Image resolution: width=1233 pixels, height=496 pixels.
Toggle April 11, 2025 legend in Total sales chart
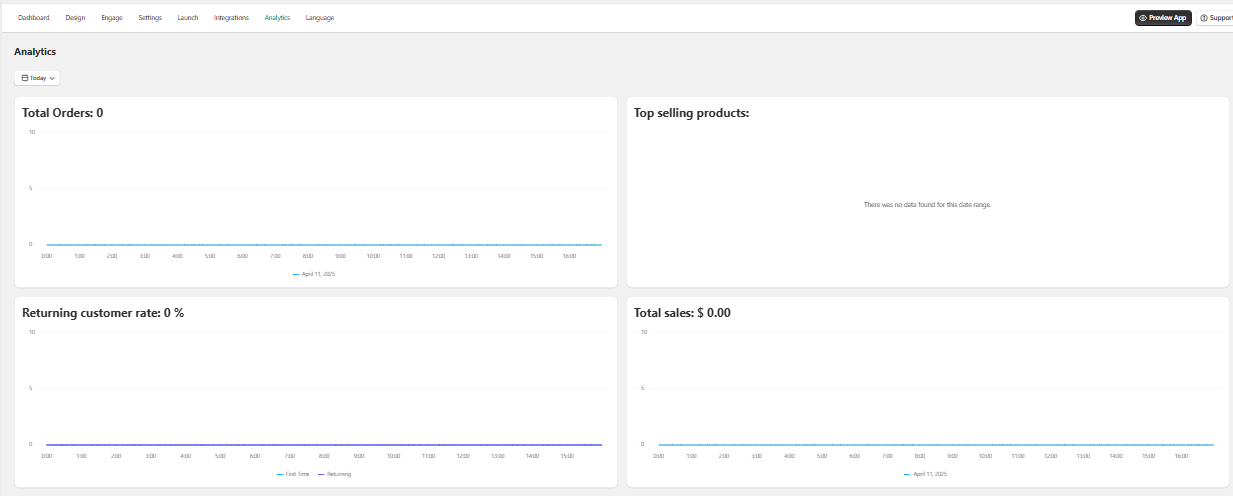click(x=926, y=474)
